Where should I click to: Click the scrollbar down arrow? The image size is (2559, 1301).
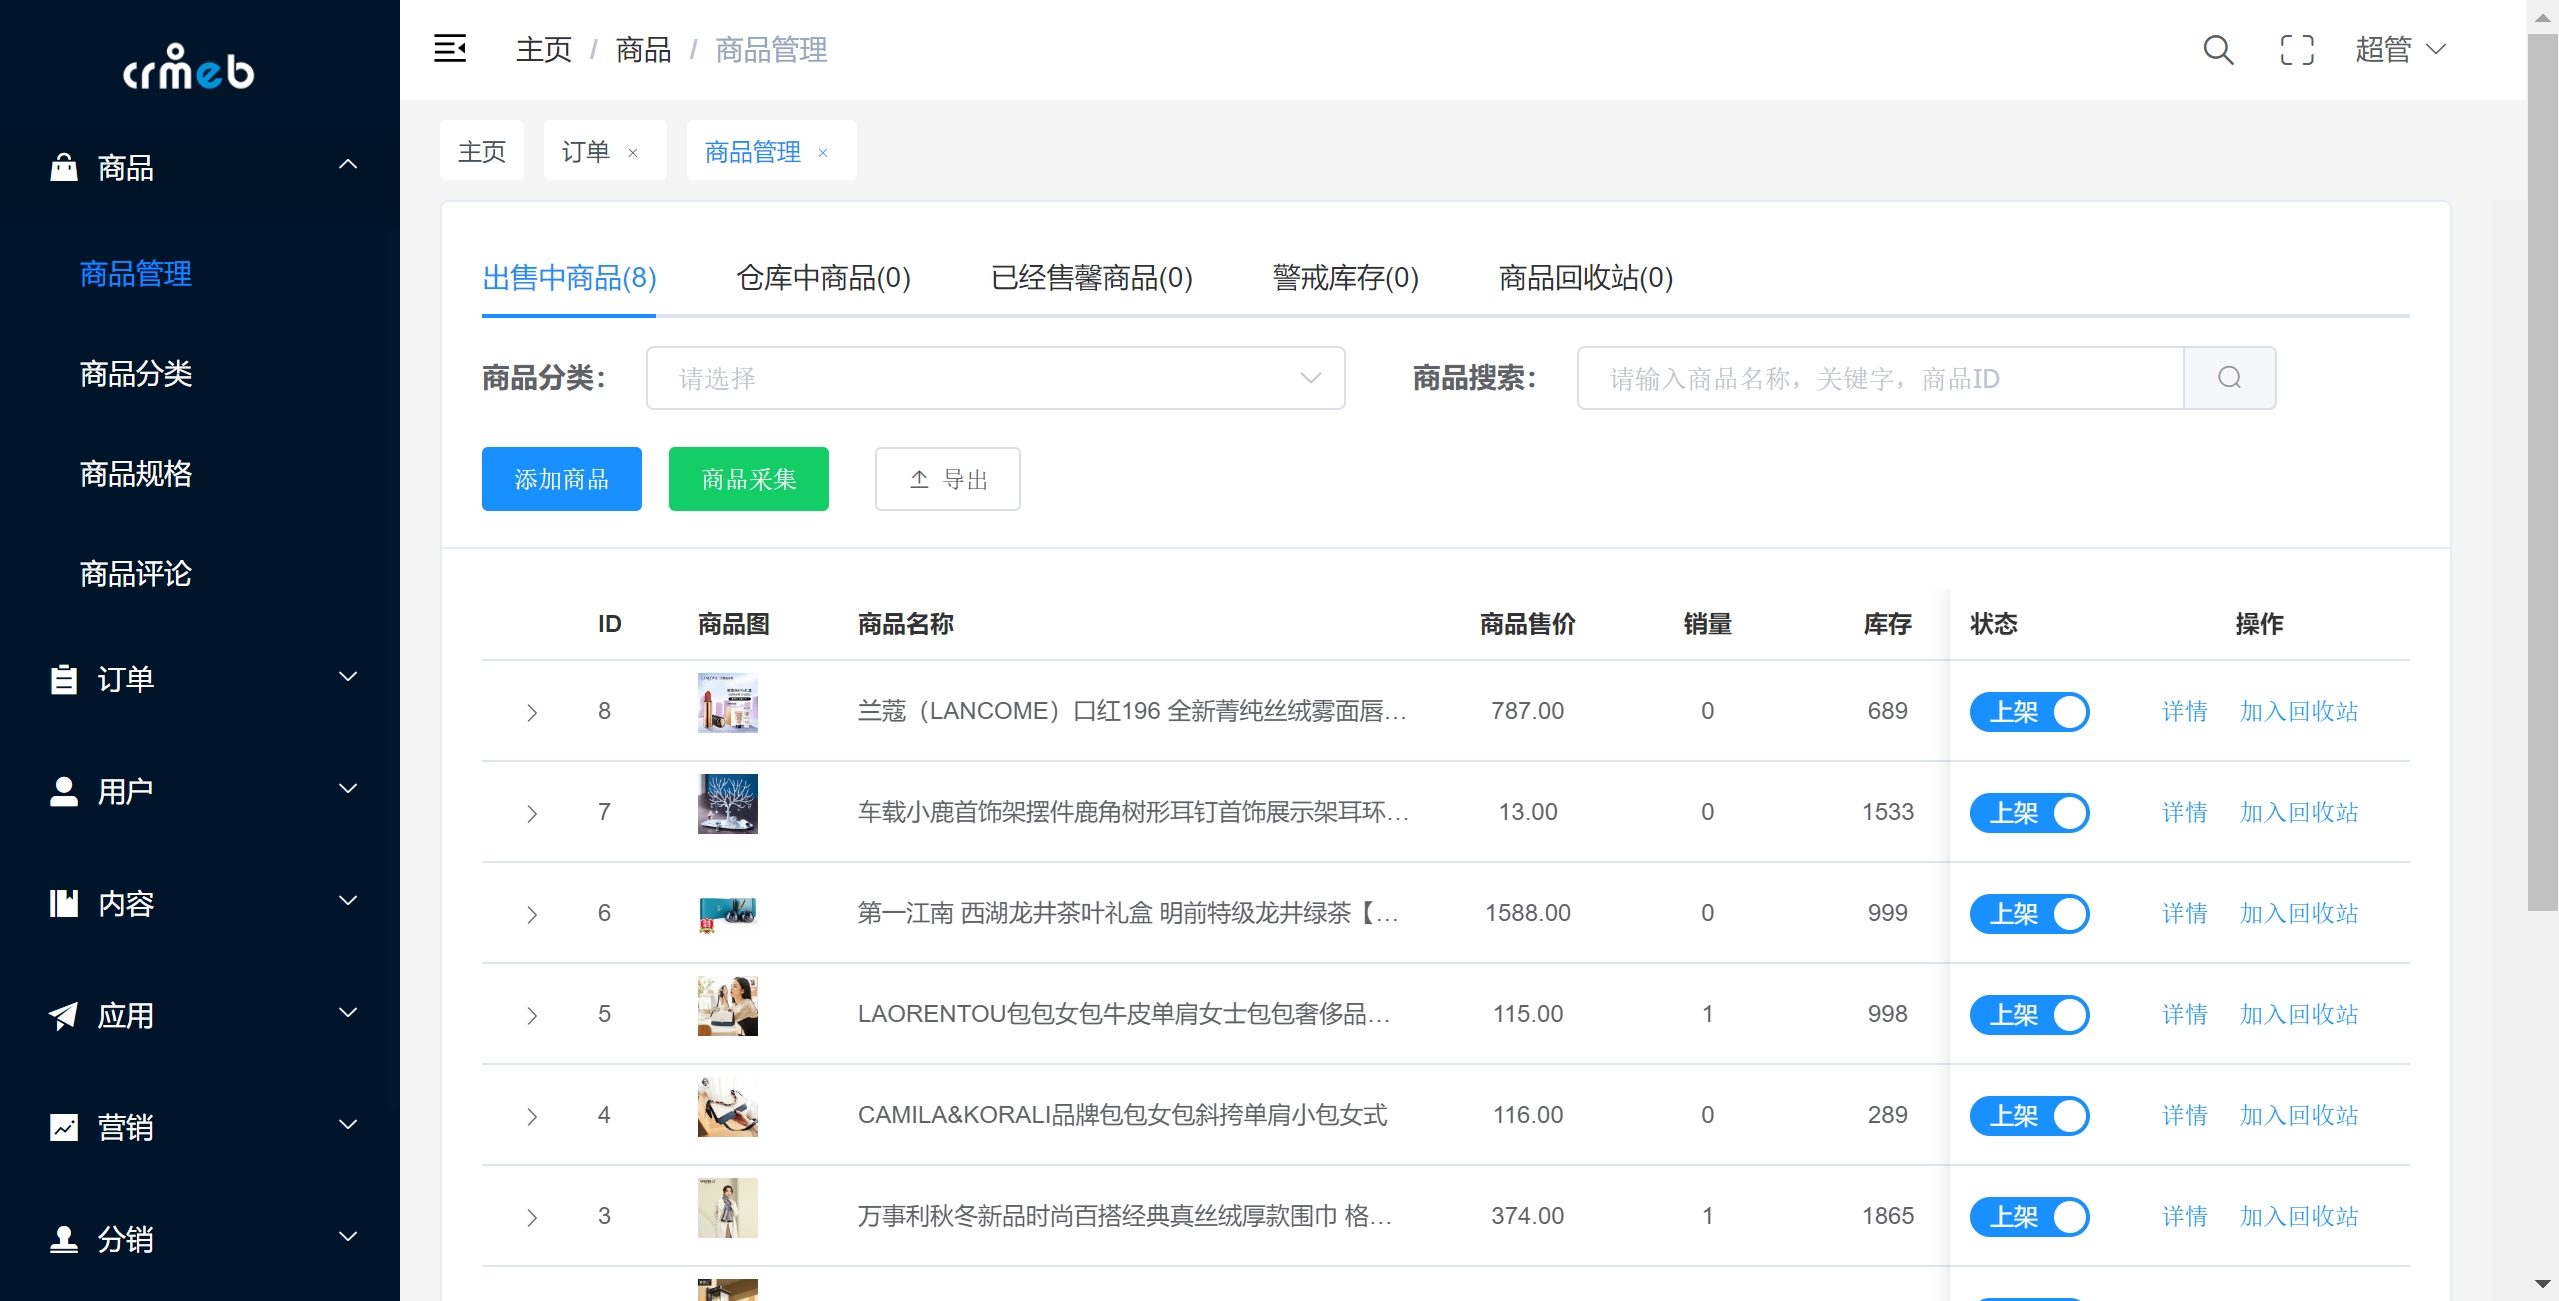click(x=2542, y=1283)
